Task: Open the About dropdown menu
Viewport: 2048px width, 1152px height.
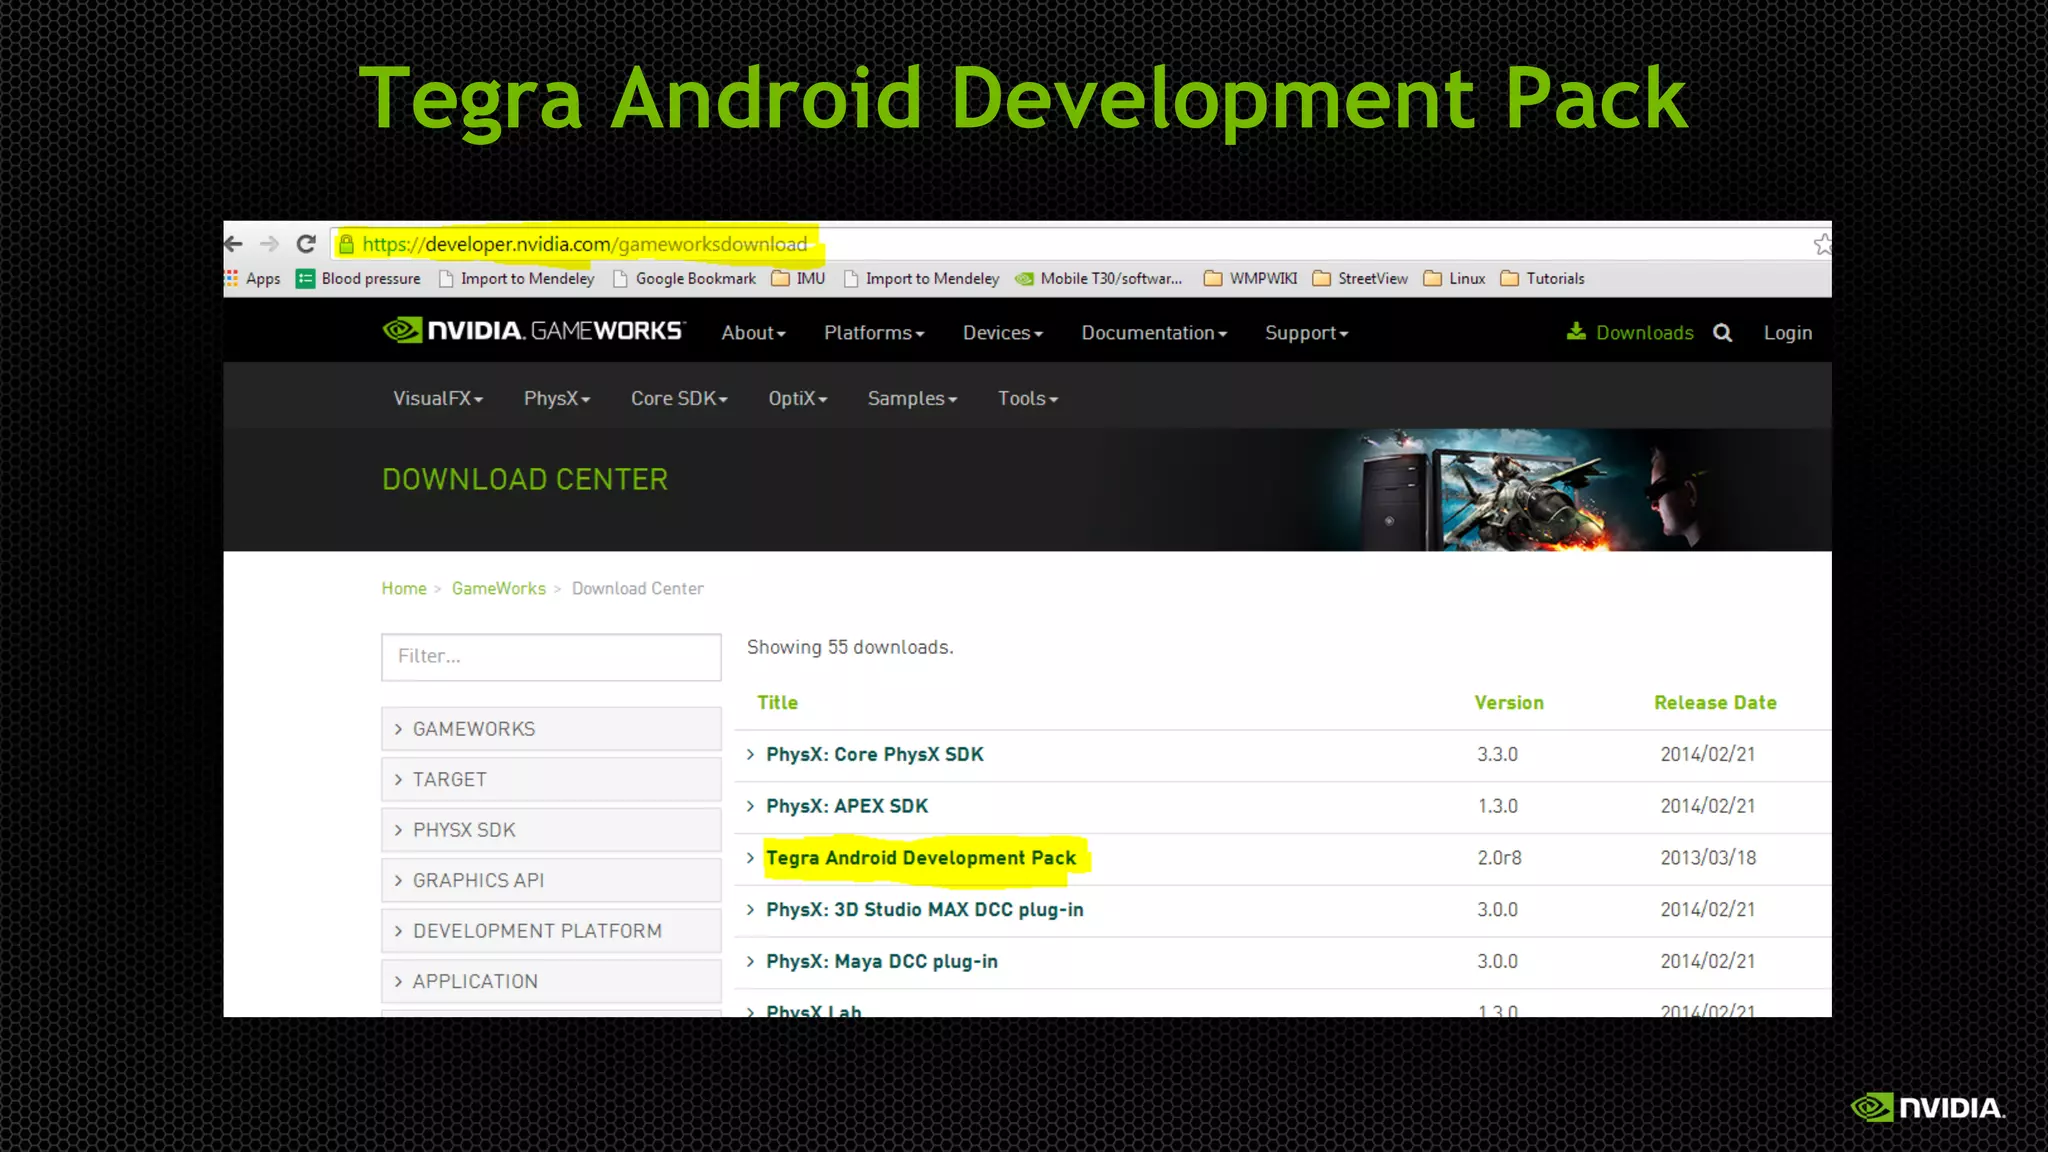Action: click(754, 333)
